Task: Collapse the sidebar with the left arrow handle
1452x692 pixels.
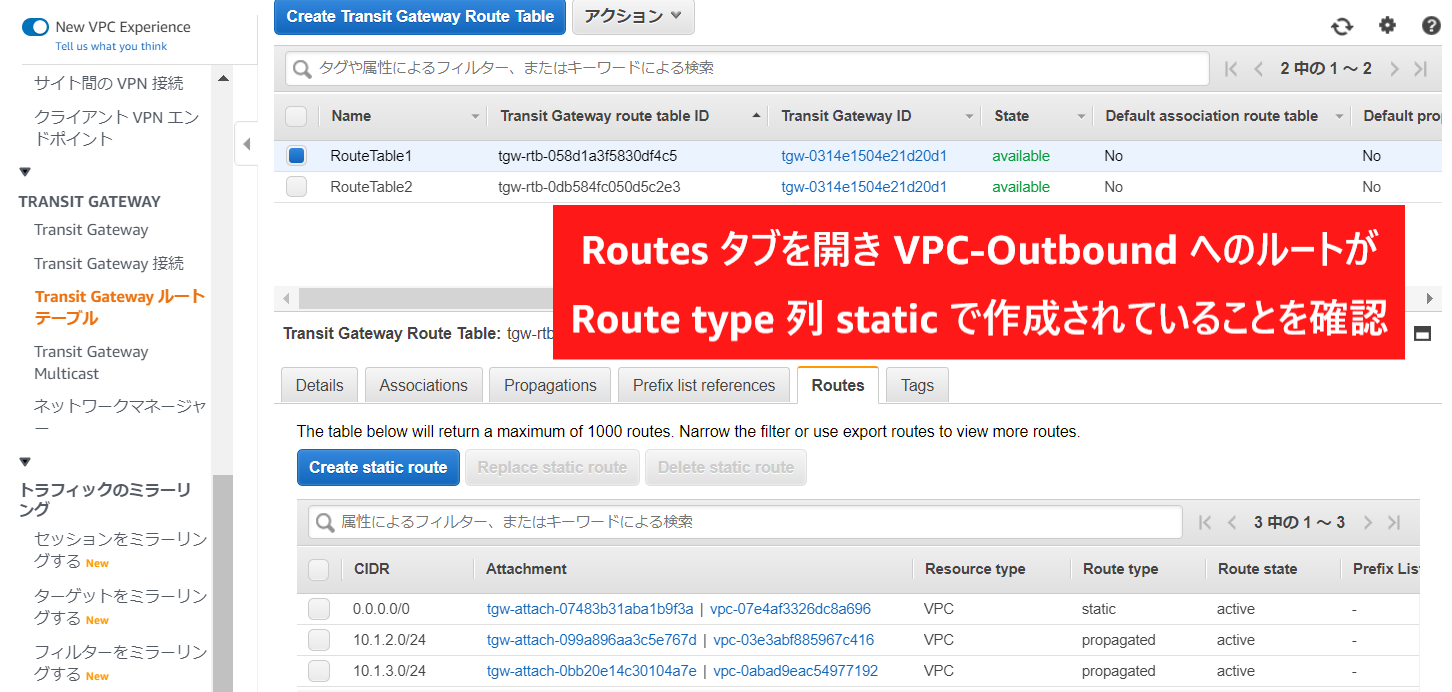Action: 246,144
